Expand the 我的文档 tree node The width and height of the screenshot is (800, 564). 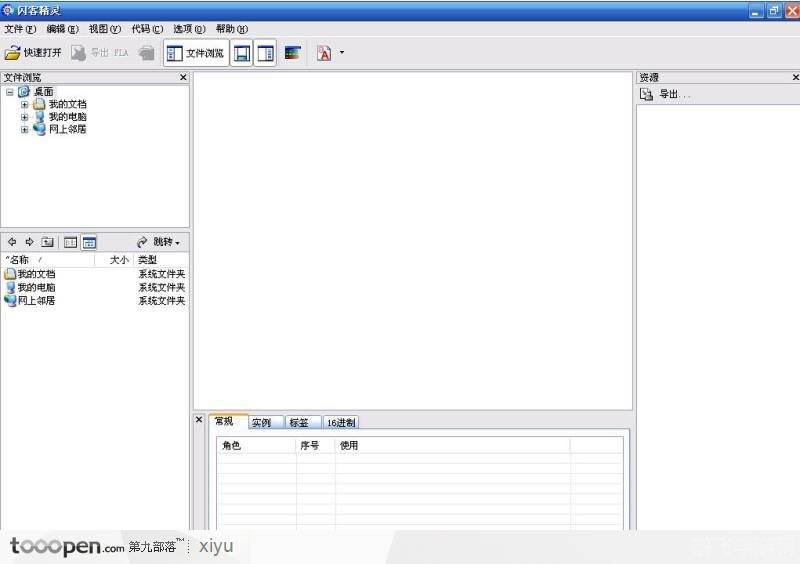coord(25,104)
